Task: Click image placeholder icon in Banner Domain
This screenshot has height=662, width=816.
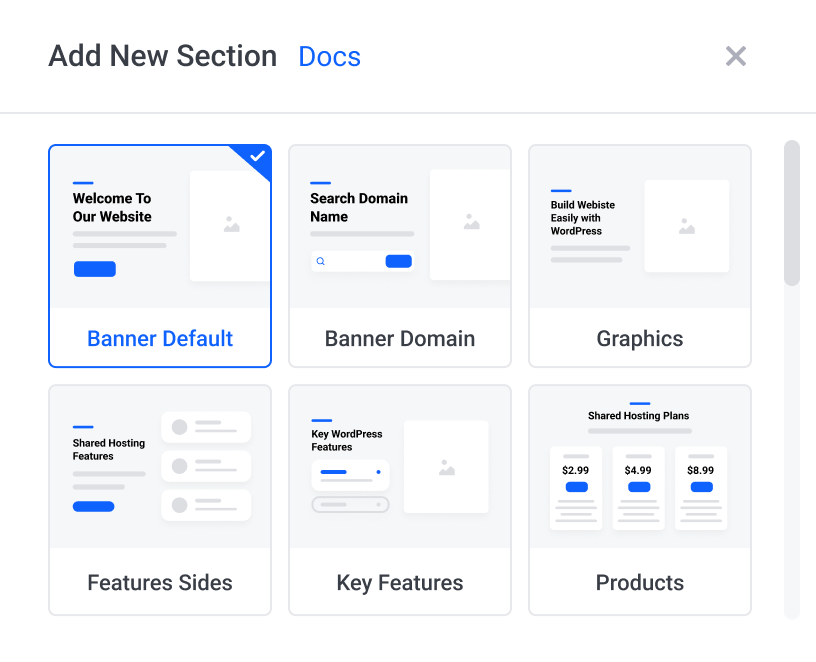Action: click(x=471, y=222)
